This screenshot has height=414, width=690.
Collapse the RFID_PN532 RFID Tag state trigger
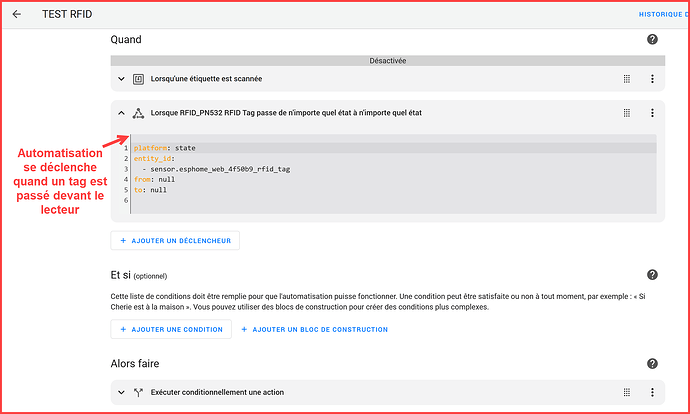pyautogui.click(x=121, y=113)
